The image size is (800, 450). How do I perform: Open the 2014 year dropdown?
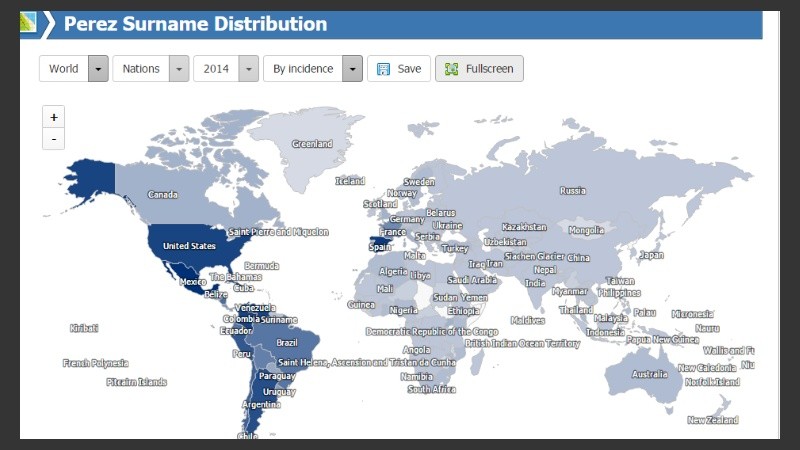pyautogui.click(x=248, y=69)
